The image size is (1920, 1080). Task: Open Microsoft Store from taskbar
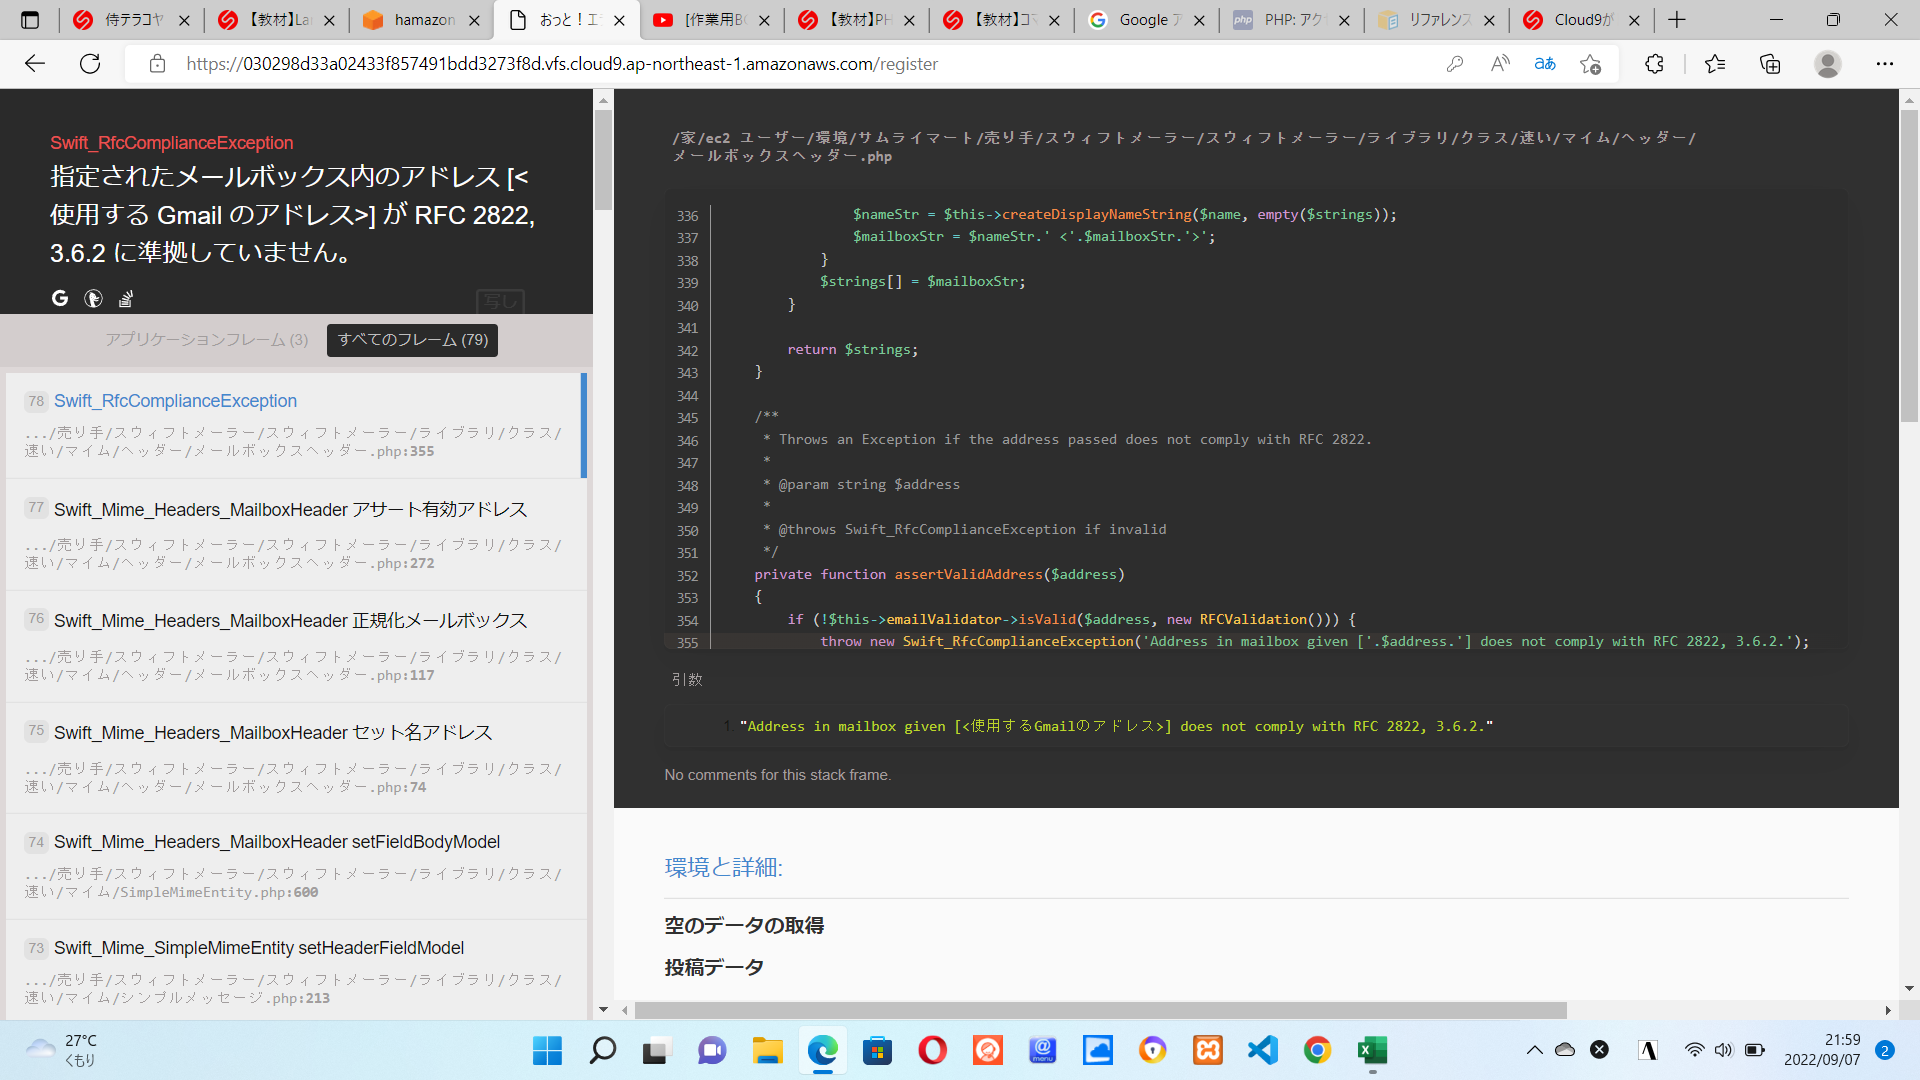[x=877, y=1050]
